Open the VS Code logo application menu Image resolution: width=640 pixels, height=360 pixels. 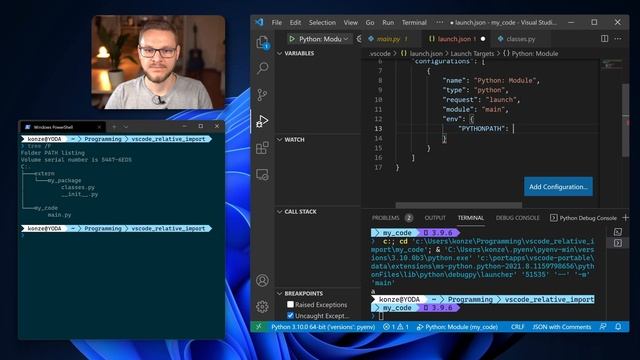pyautogui.click(x=260, y=22)
